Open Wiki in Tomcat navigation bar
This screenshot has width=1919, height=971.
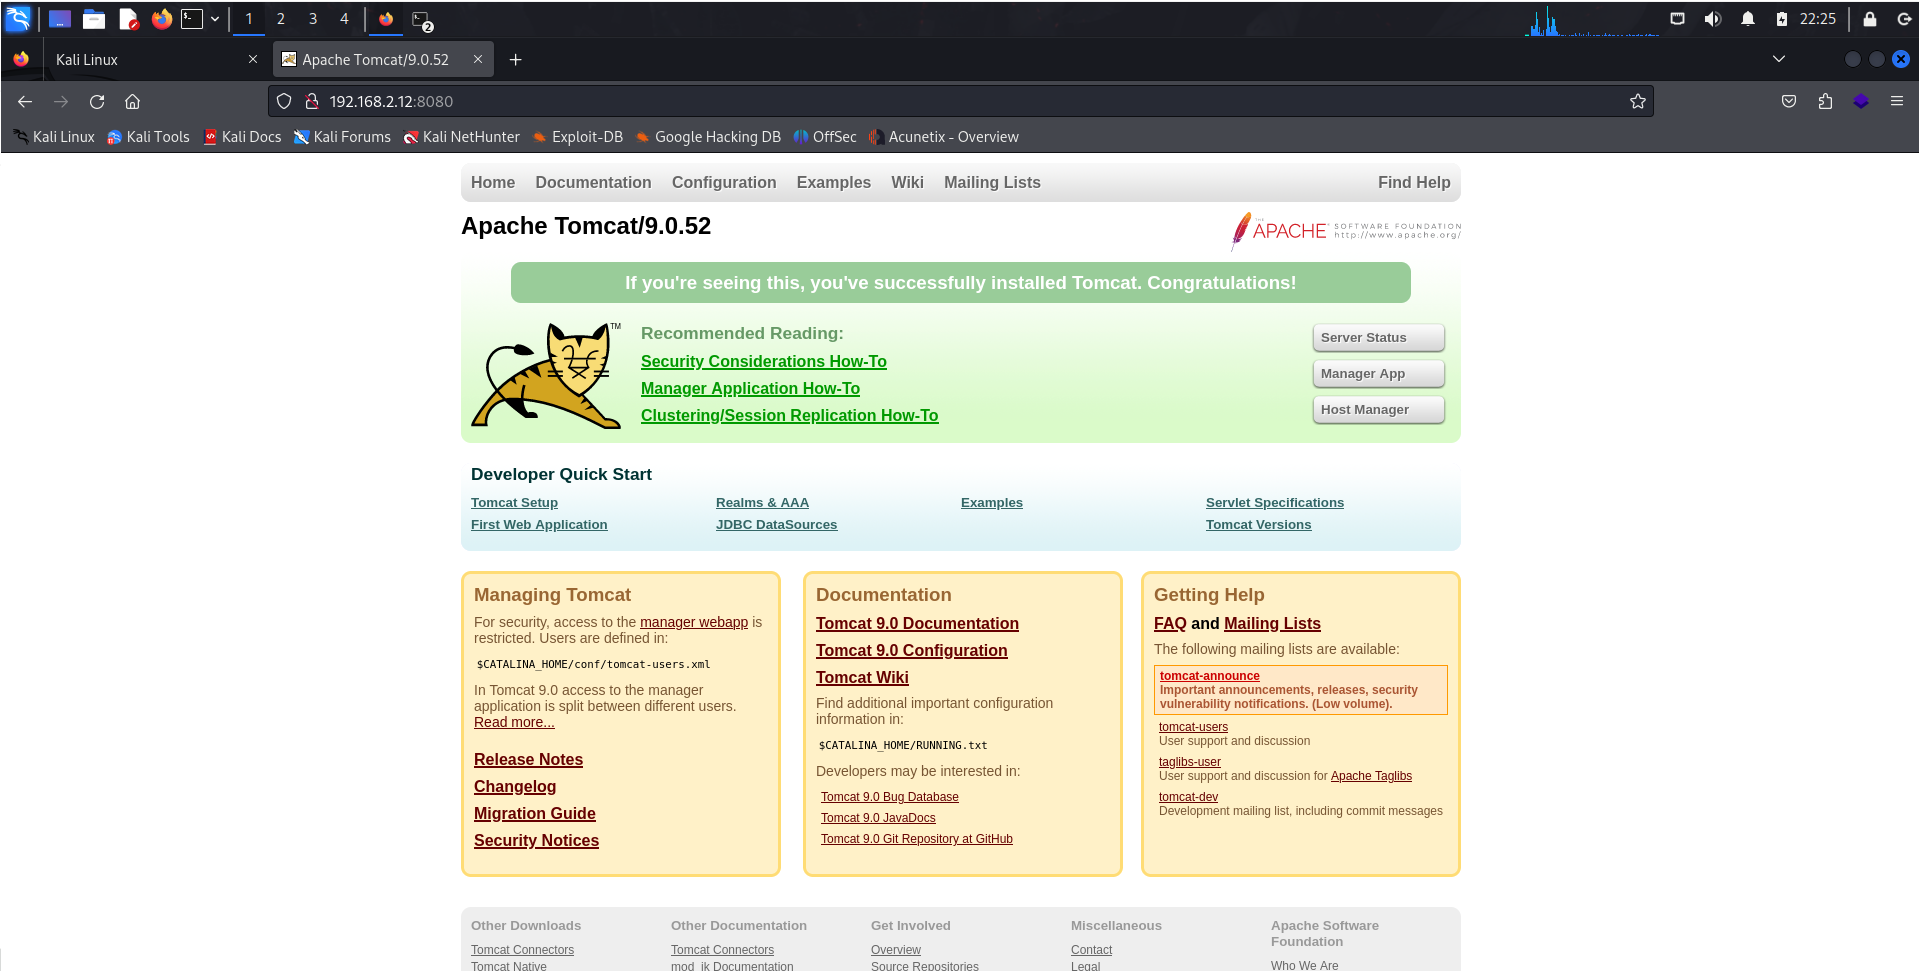click(907, 182)
